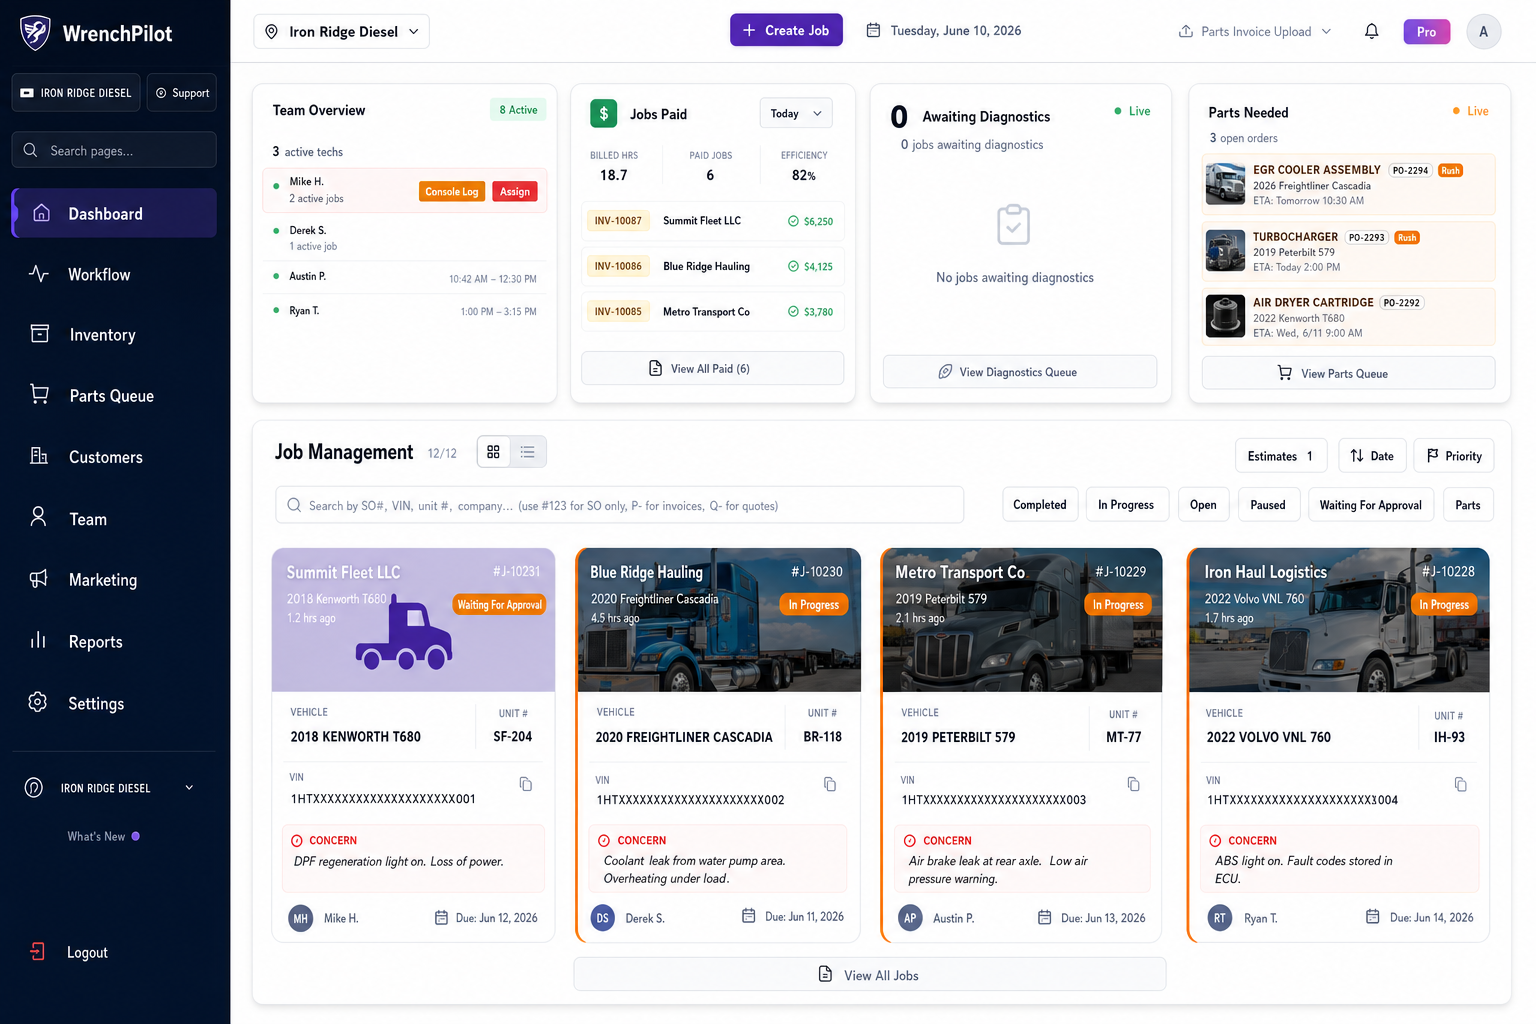Toggle Priority sorting
The image size is (1536, 1024).
tap(1454, 456)
